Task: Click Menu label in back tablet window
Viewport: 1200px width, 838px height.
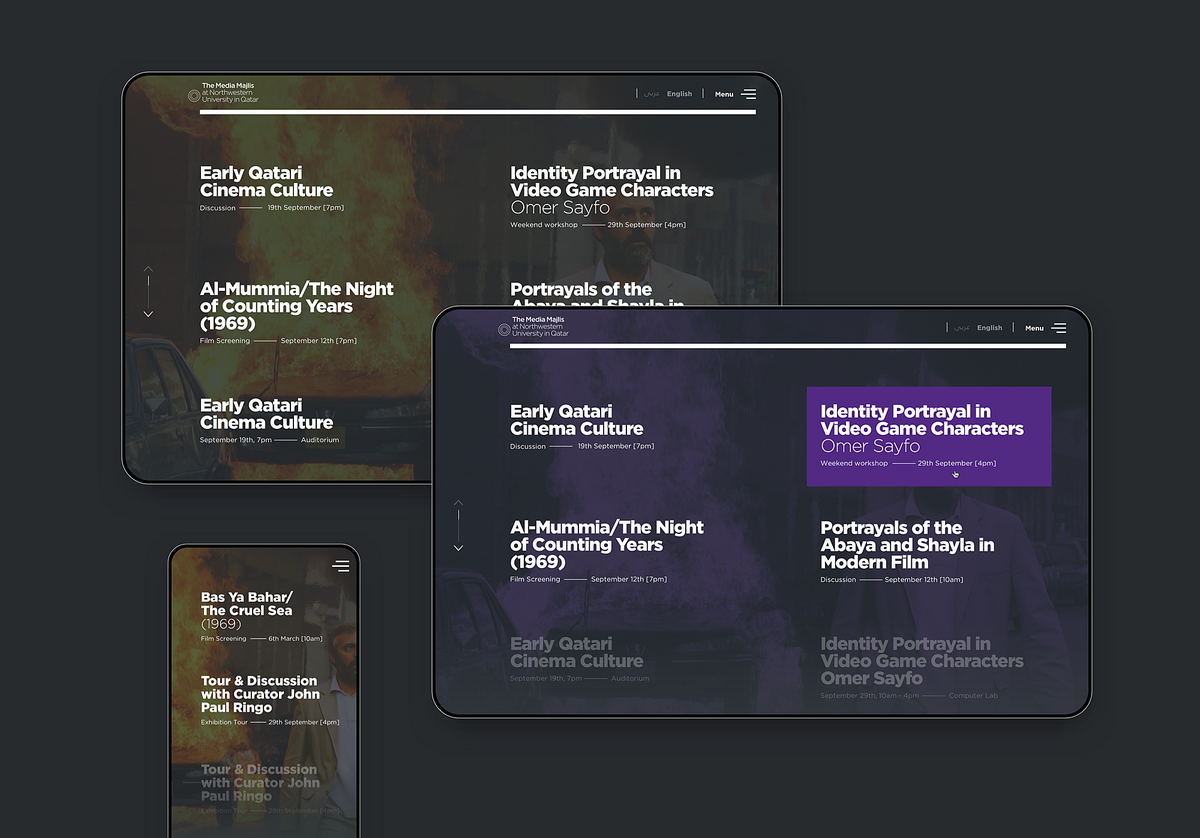Action: tap(724, 94)
